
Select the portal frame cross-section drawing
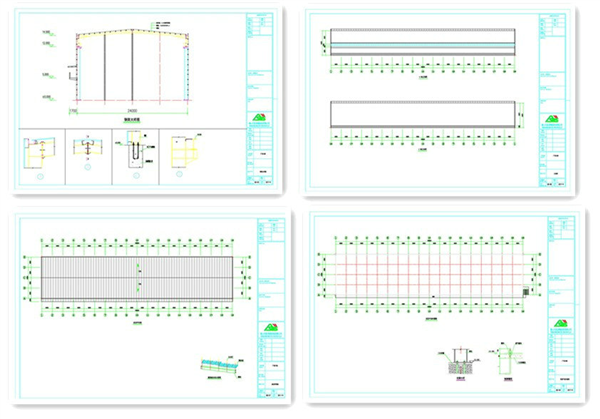click(132, 65)
